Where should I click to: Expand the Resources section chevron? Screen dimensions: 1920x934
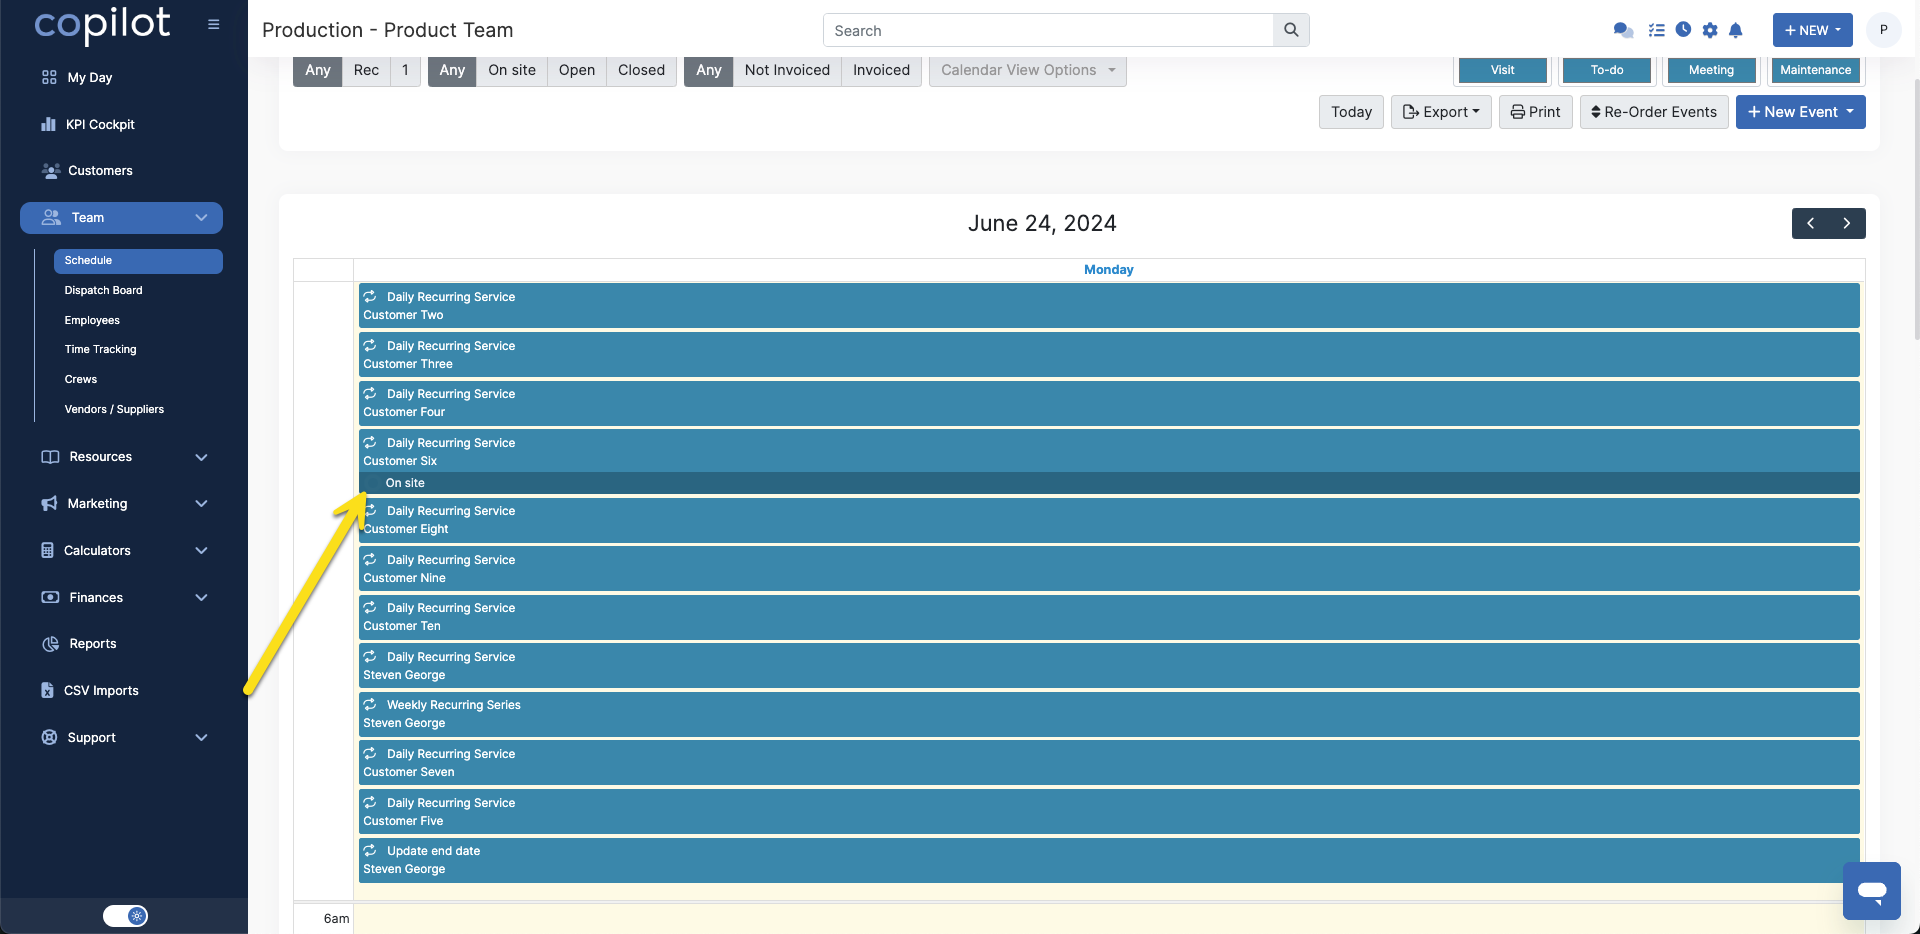point(201,457)
